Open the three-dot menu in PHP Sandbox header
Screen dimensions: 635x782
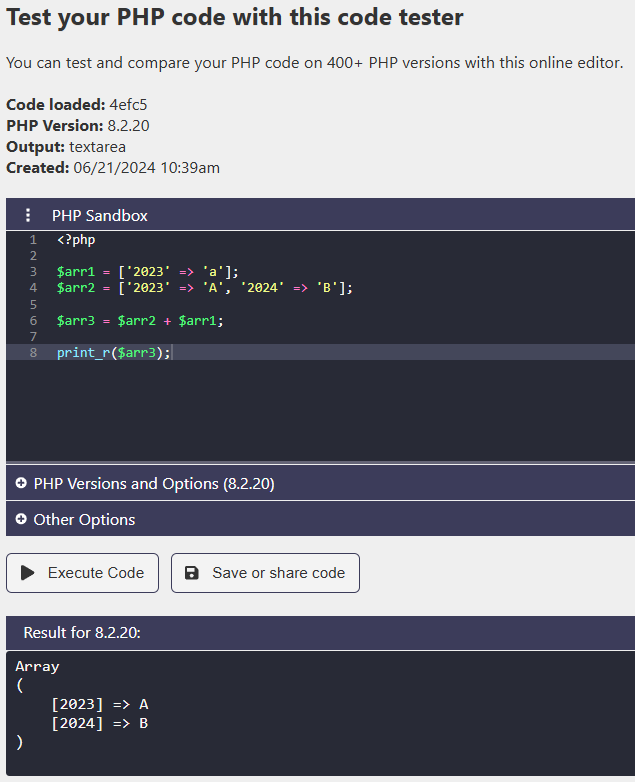[x=28, y=215]
